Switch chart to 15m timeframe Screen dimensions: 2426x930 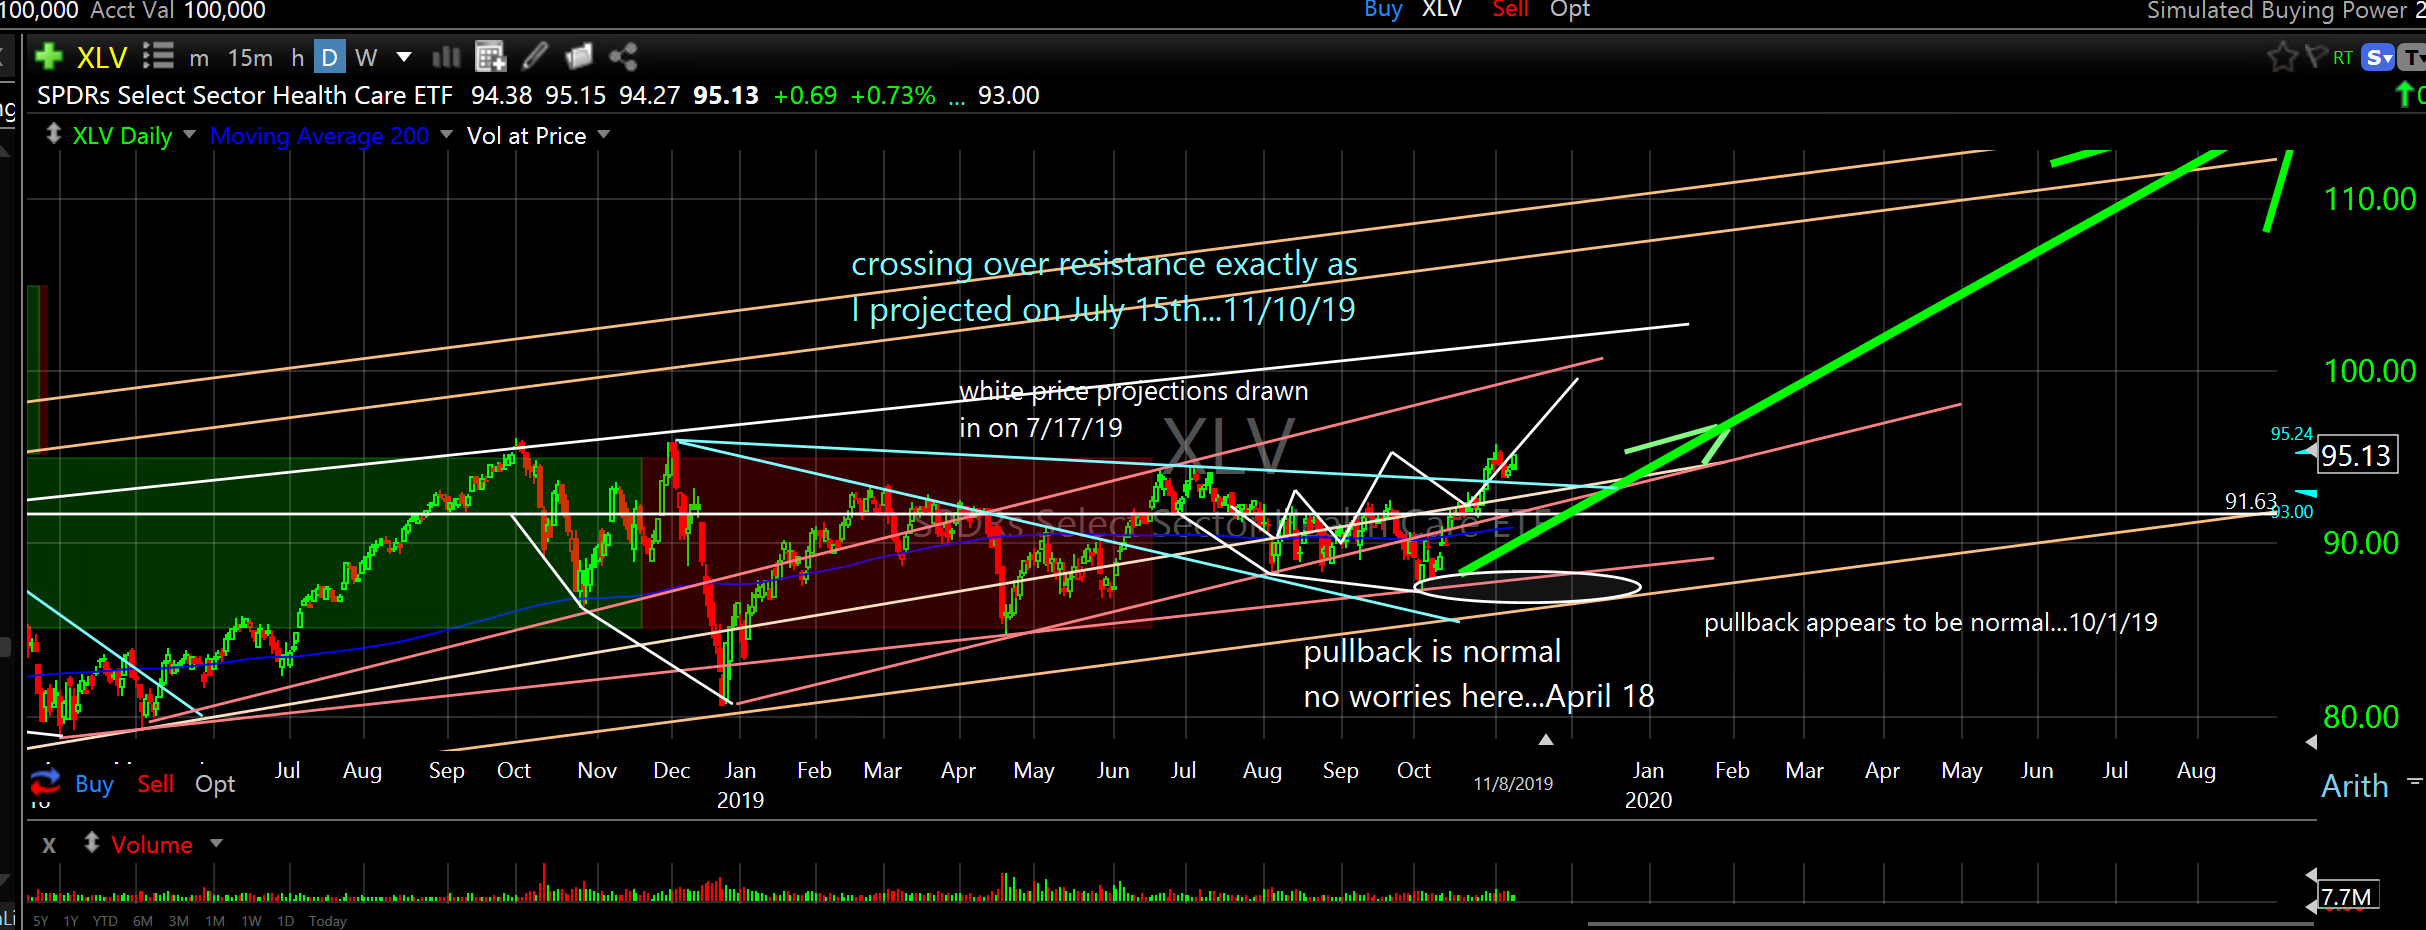pos(250,58)
